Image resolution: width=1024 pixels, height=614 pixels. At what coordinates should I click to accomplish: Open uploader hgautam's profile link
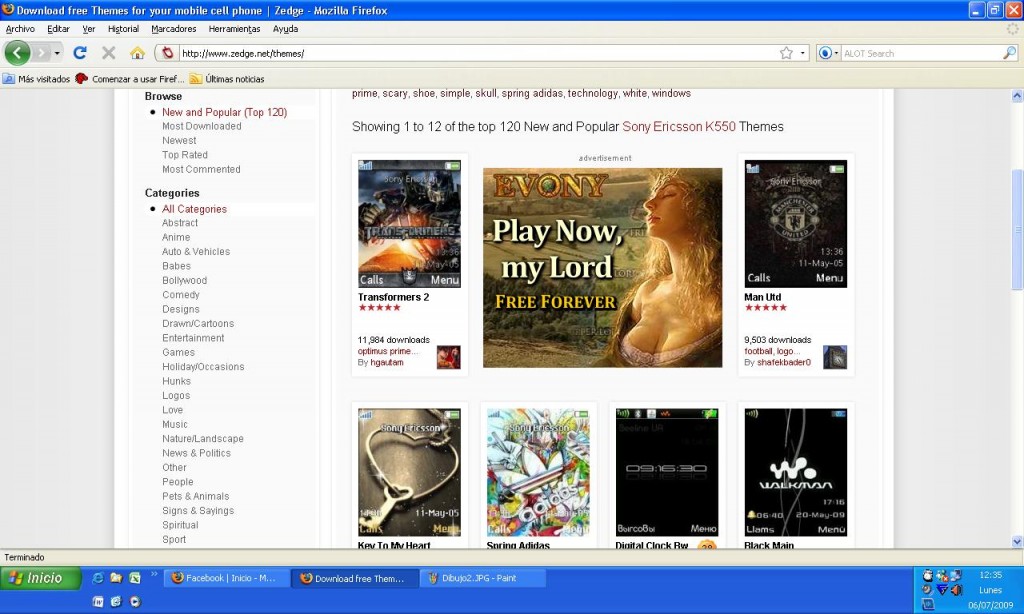pyautogui.click(x=387, y=363)
